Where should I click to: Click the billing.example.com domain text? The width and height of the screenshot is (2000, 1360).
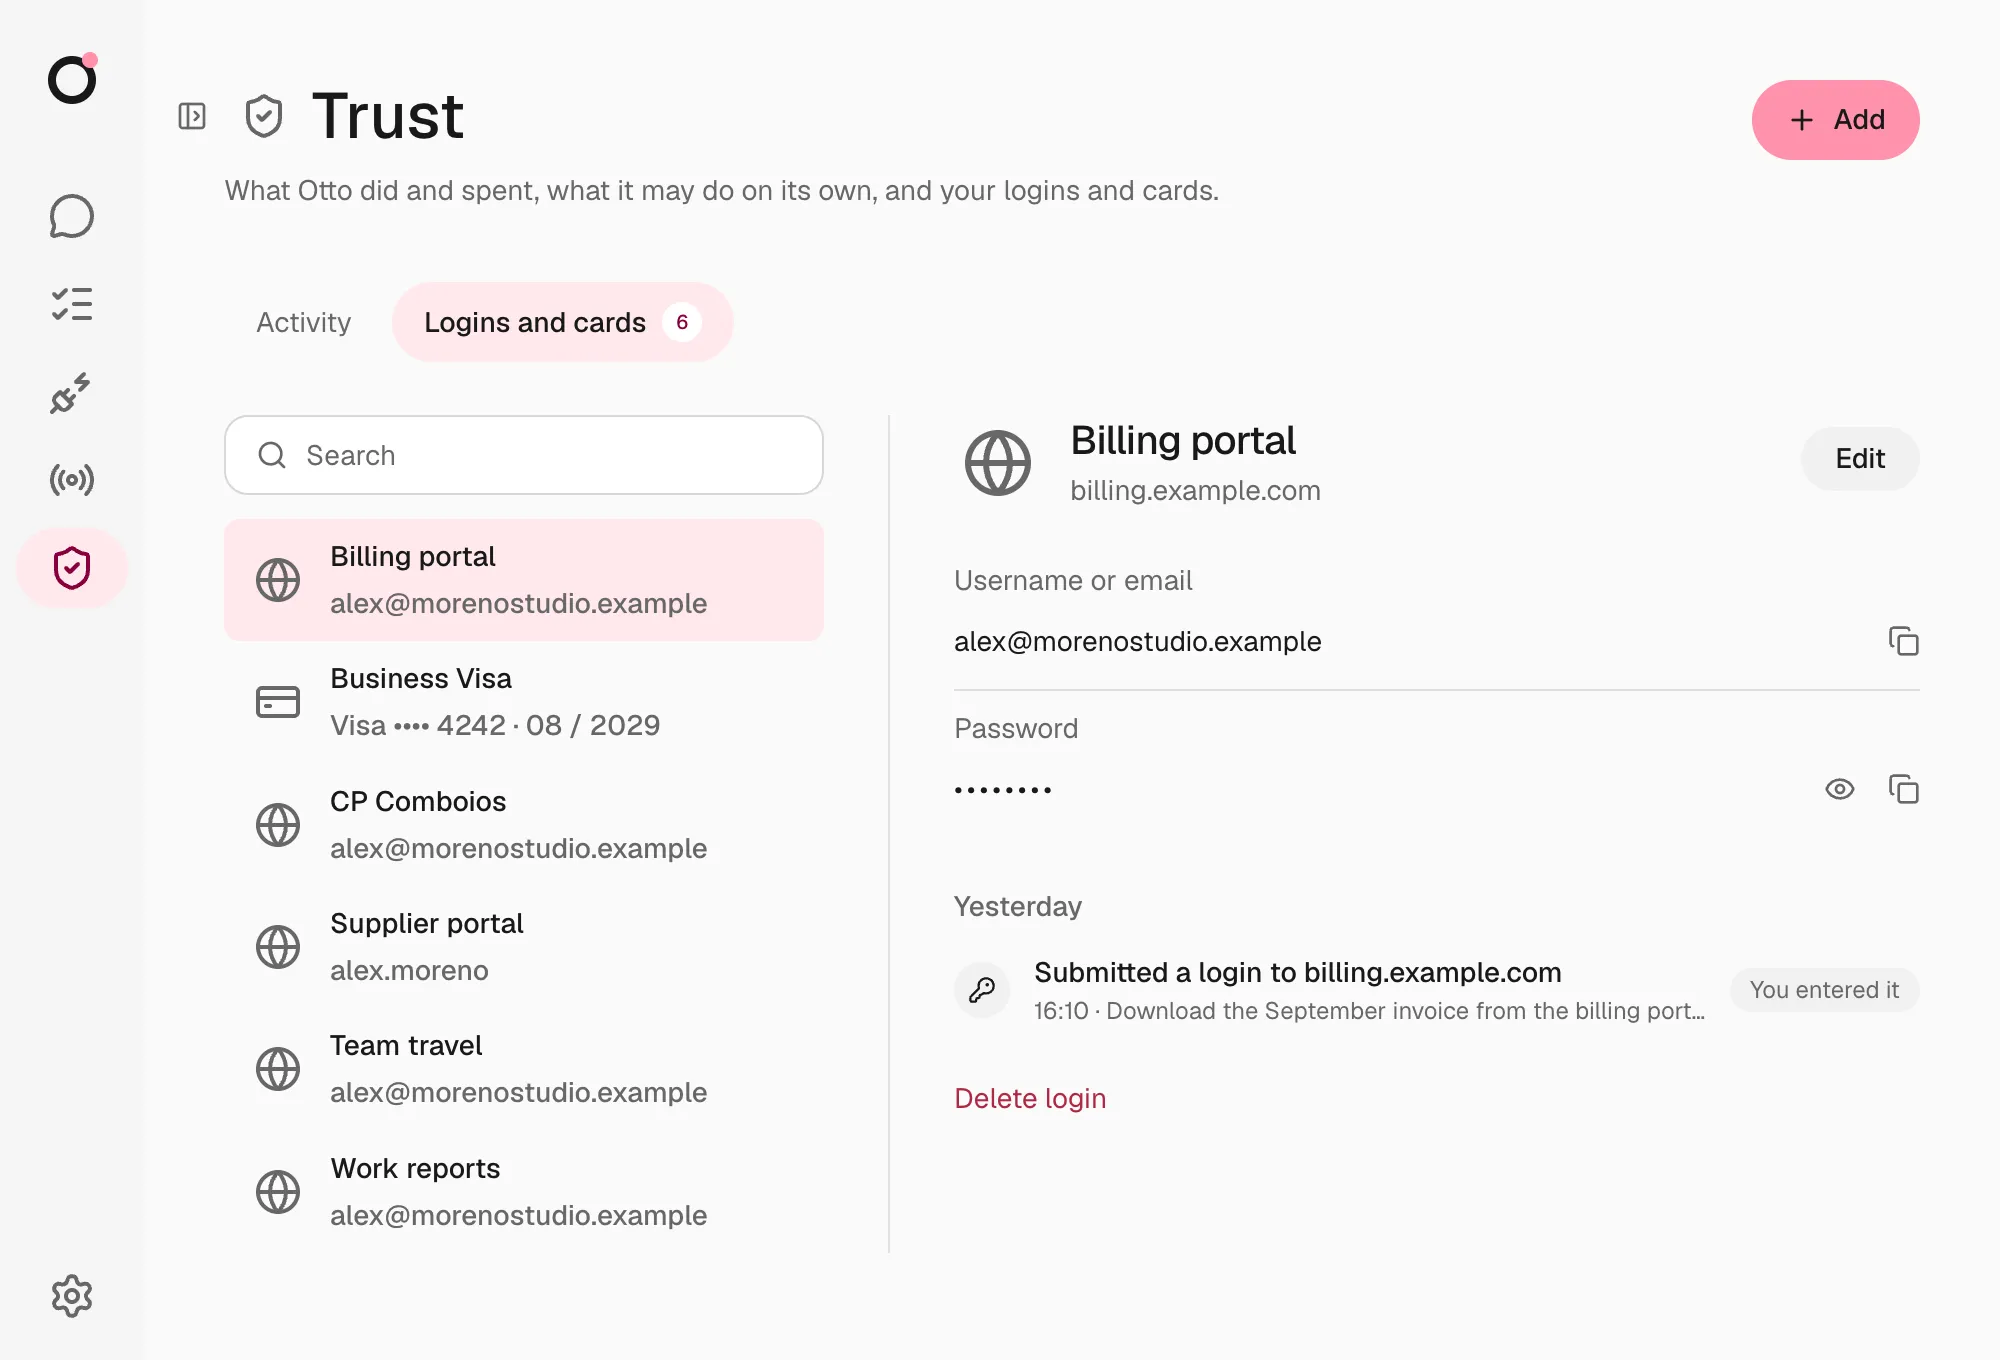[x=1195, y=491]
